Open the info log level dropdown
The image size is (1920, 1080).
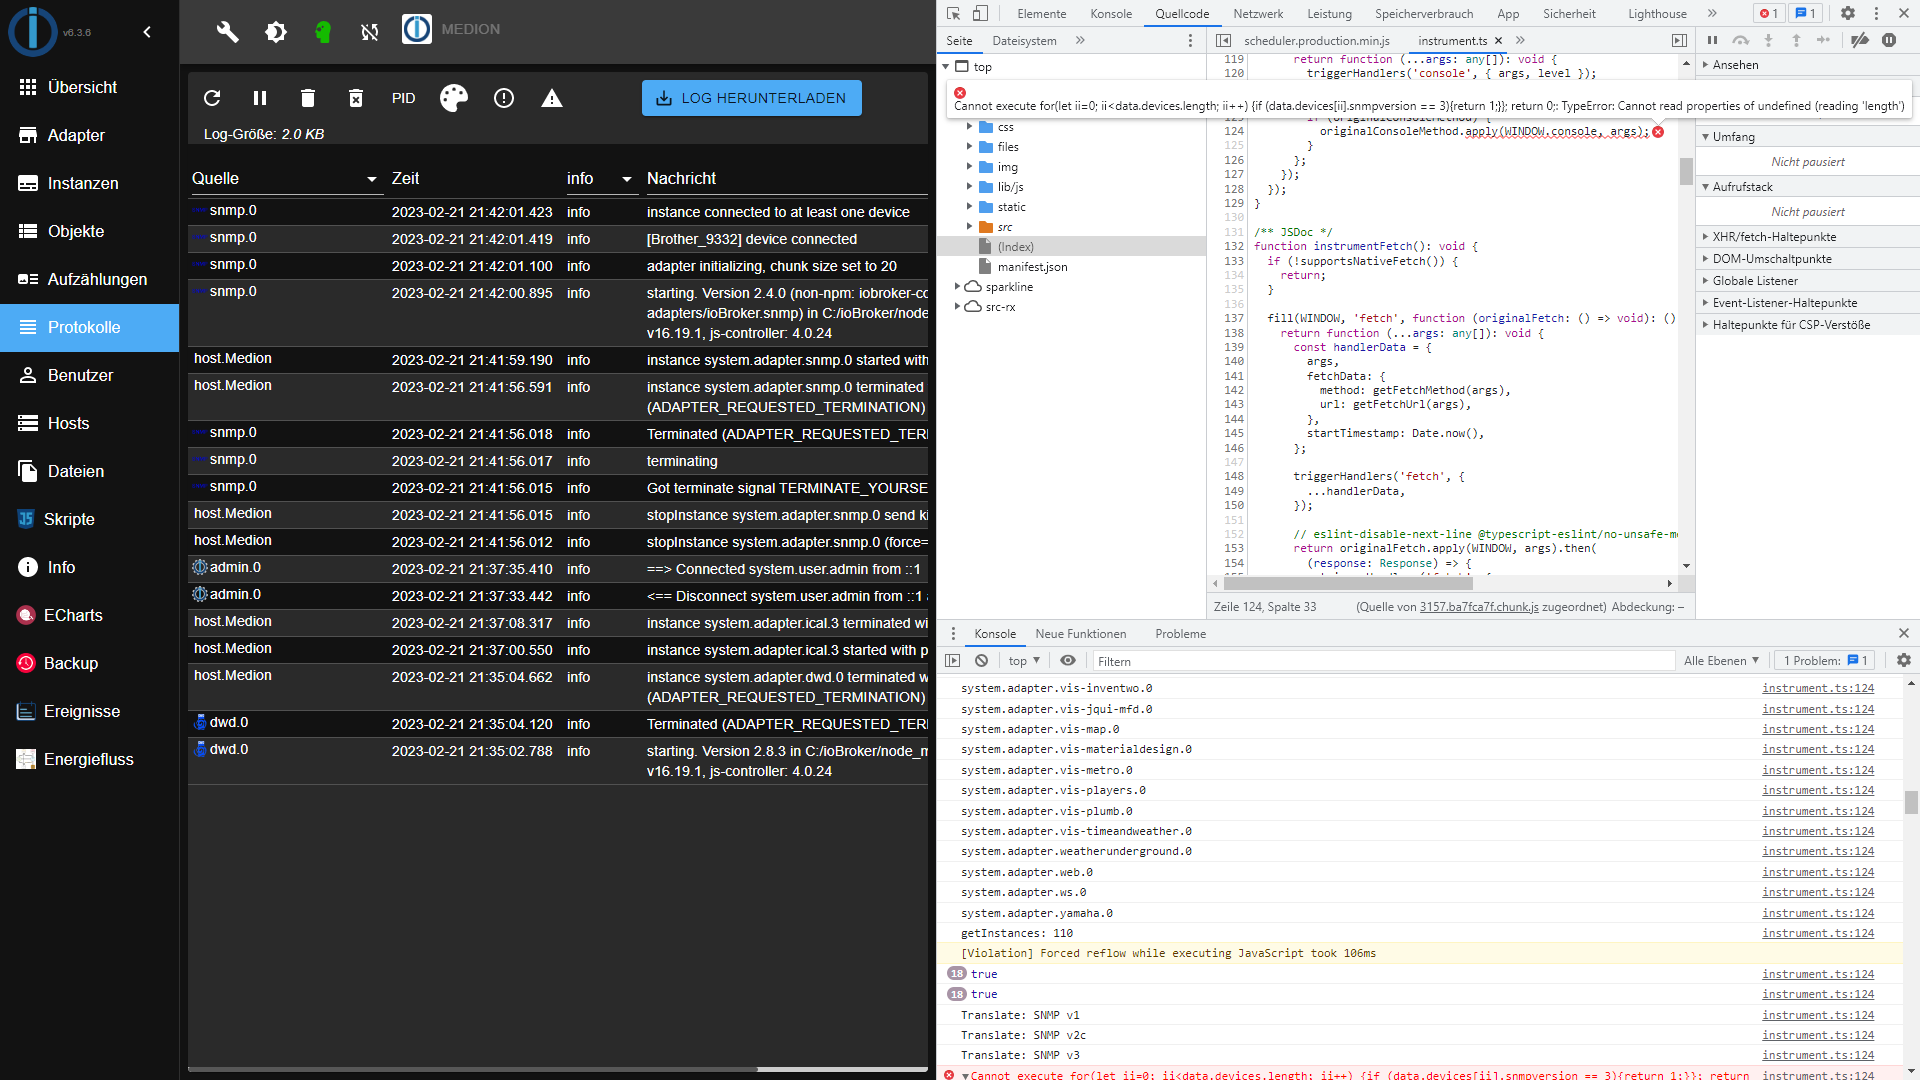627,179
